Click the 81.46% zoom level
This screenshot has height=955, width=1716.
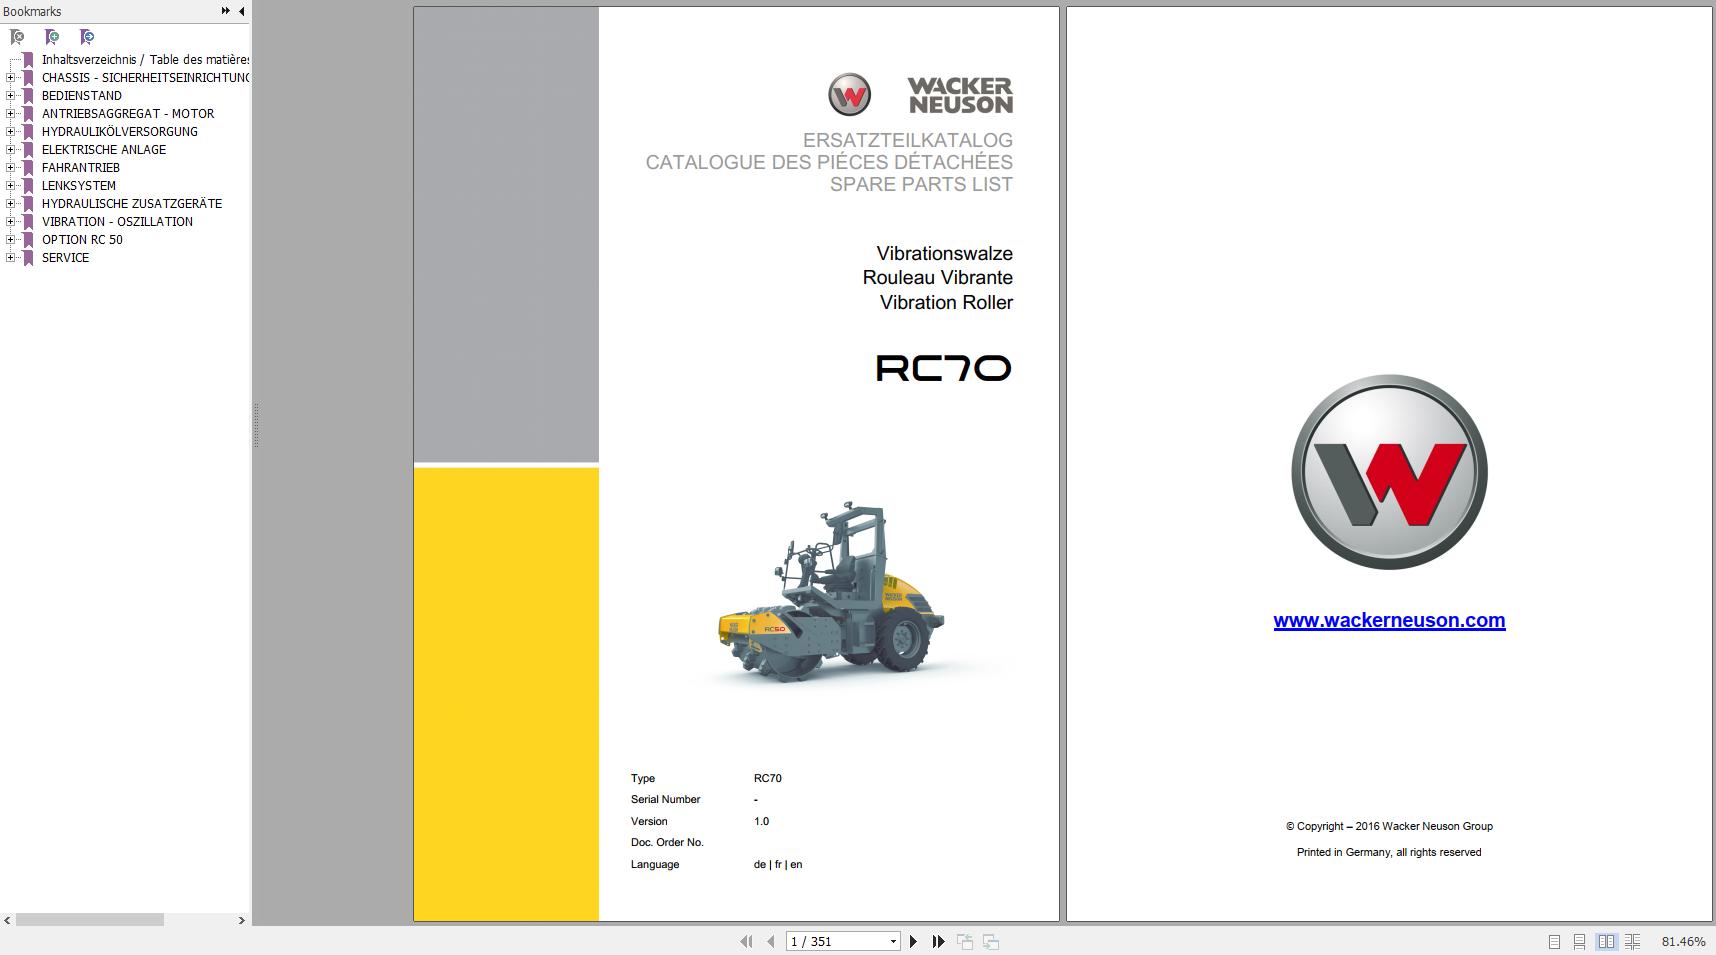[x=1683, y=941]
